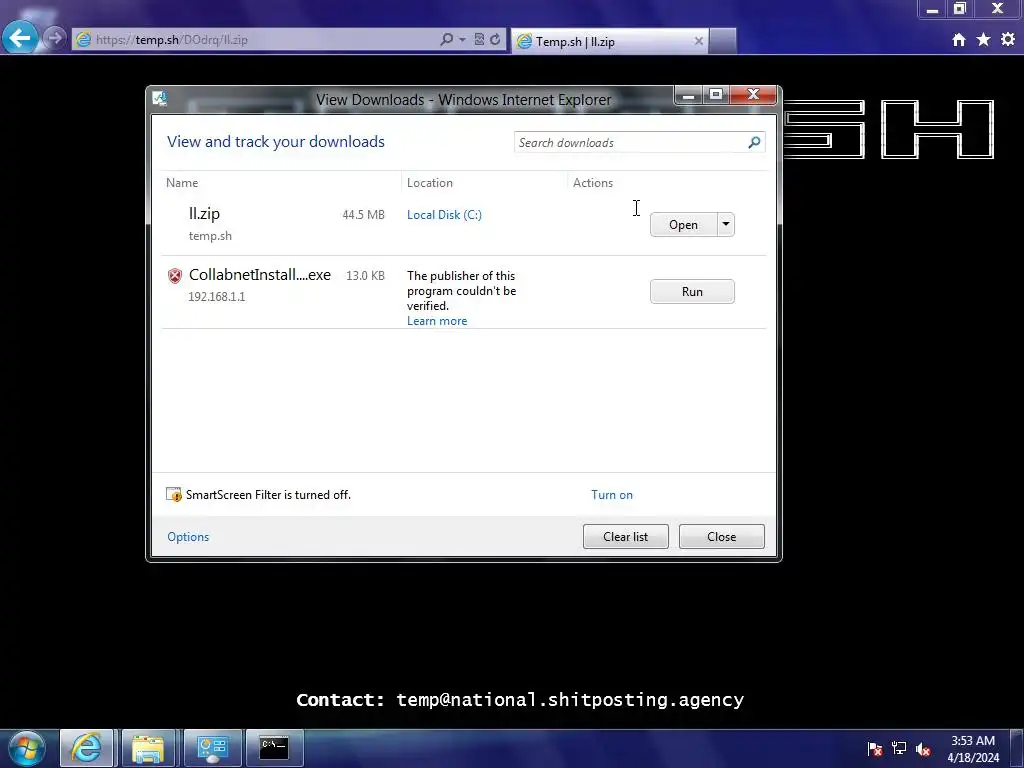The height and width of the screenshot is (768, 1024).
Task: Open Windows Explorer folder in taskbar
Action: (148, 748)
